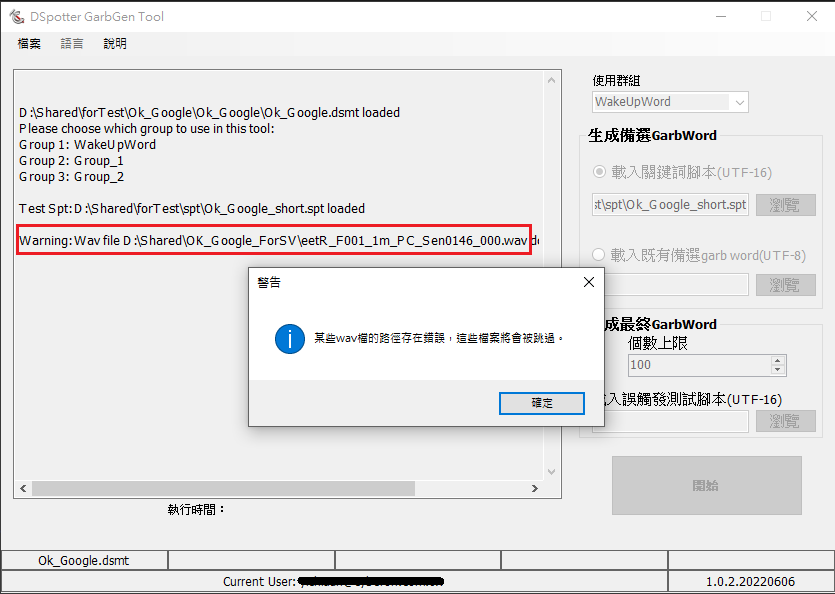This screenshot has height=594, width=835.
Task: Open the 檔案 menu
Action: (x=29, y=44)
